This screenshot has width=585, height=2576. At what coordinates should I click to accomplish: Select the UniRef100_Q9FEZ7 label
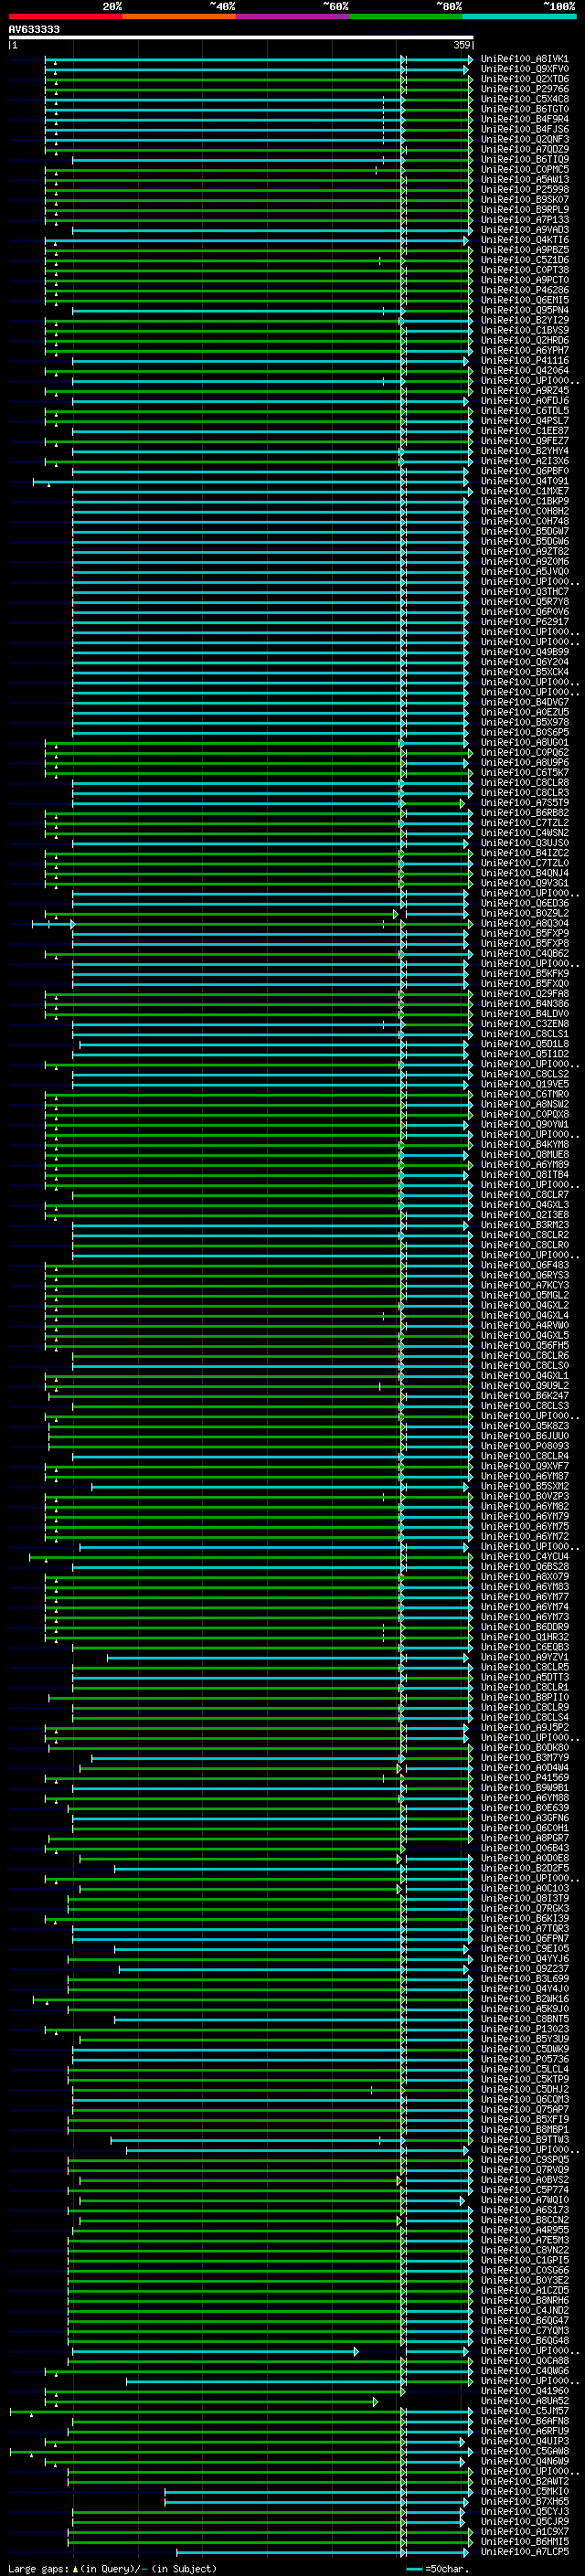[x=524, y=441]
